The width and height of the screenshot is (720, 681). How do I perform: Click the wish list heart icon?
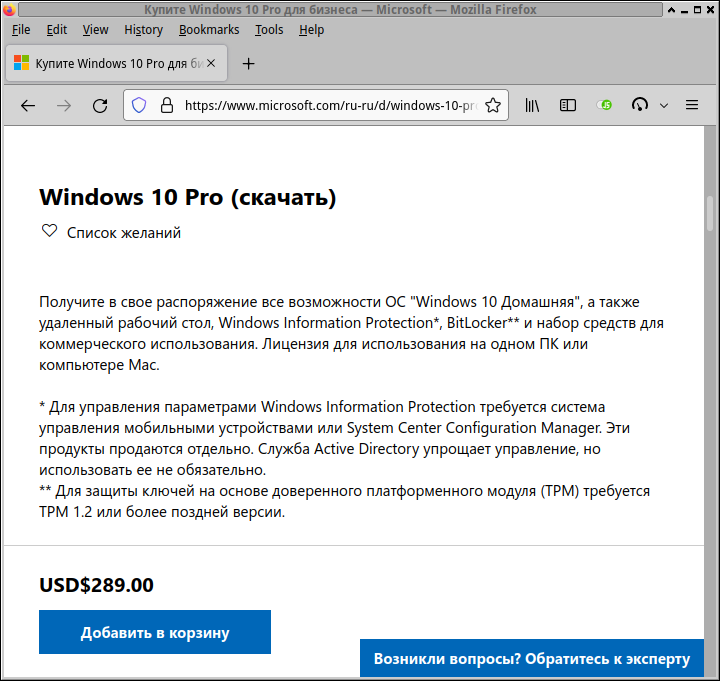[50, 231]
